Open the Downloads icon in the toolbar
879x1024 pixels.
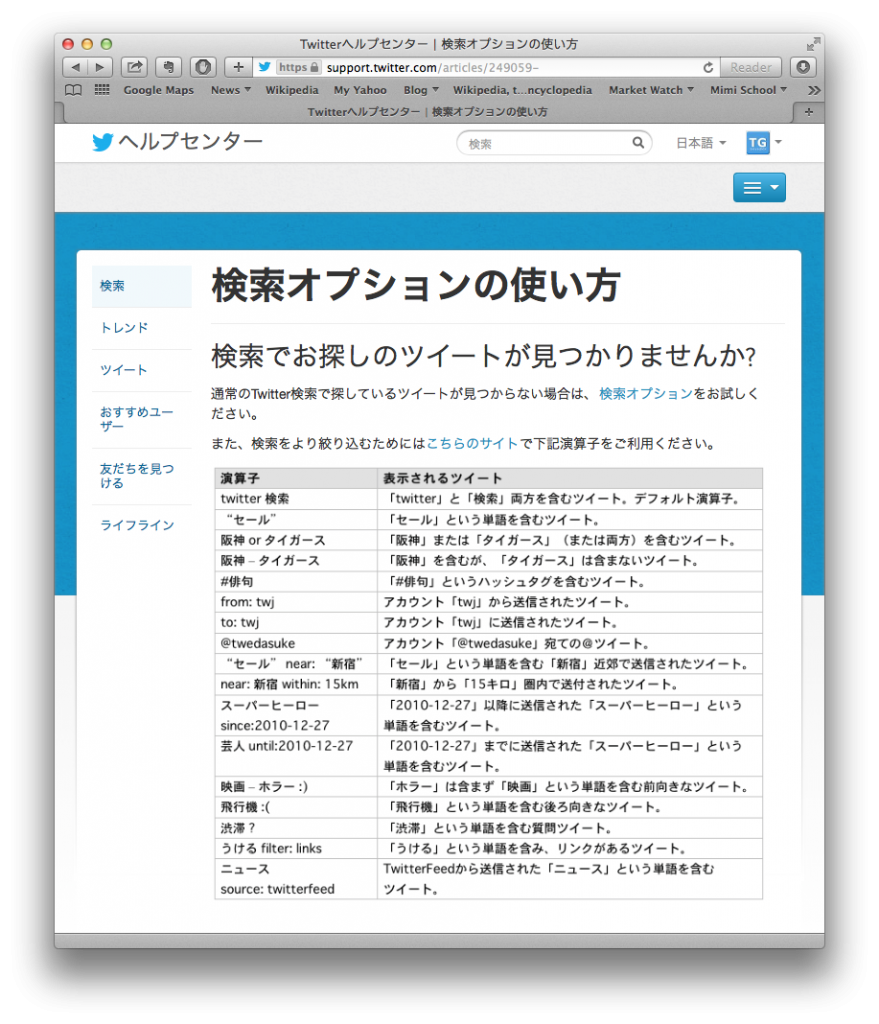(803, 67)
